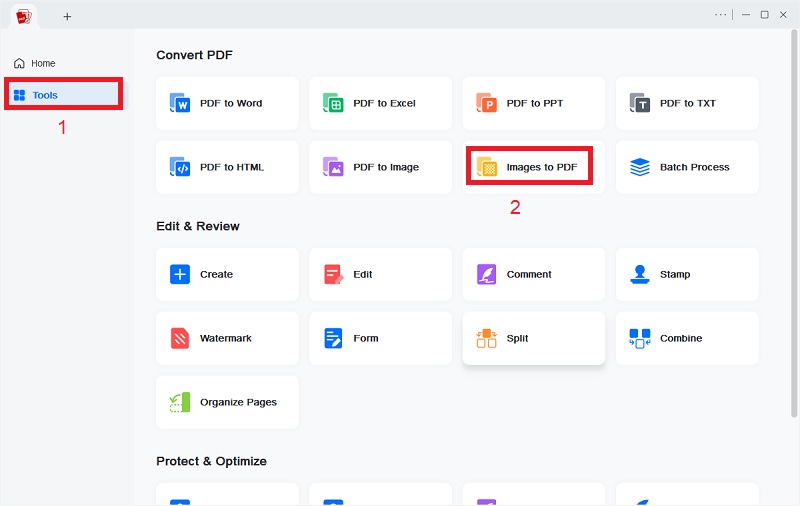Screen dimensions: 800x506
Task: Click the blue Form icon
Action: [333, 338]
